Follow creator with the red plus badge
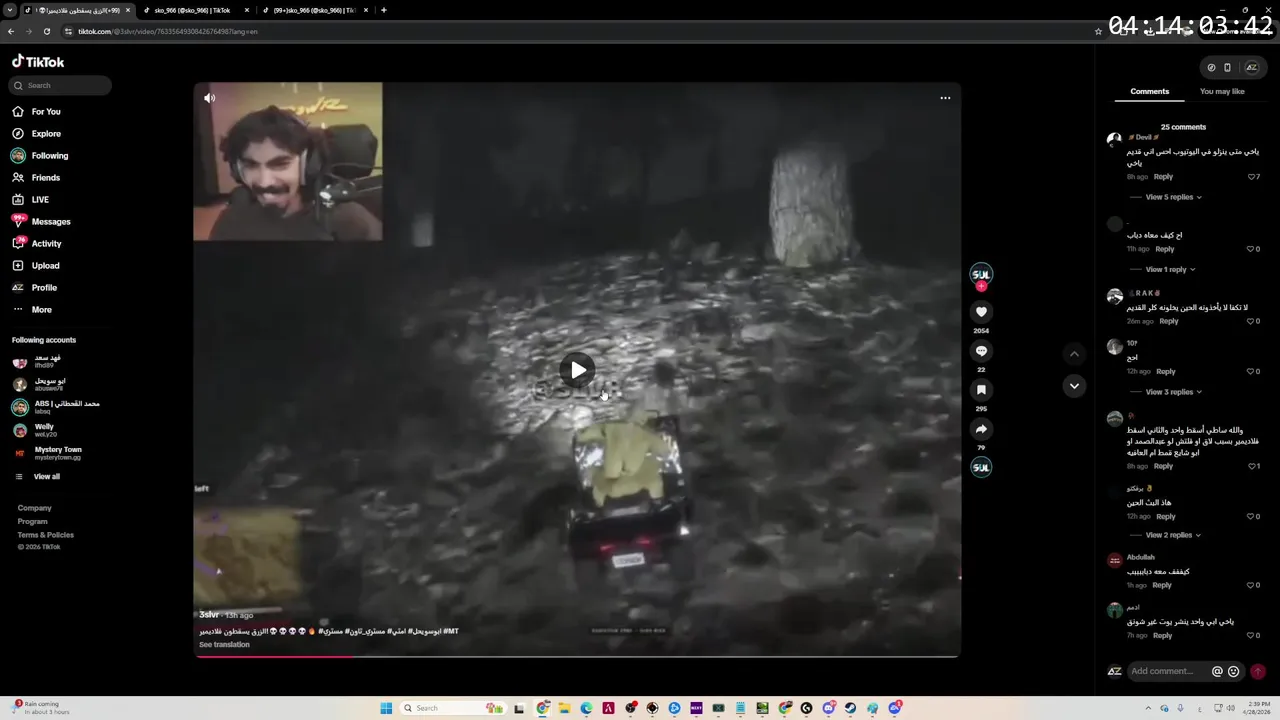 click(981, 287)
